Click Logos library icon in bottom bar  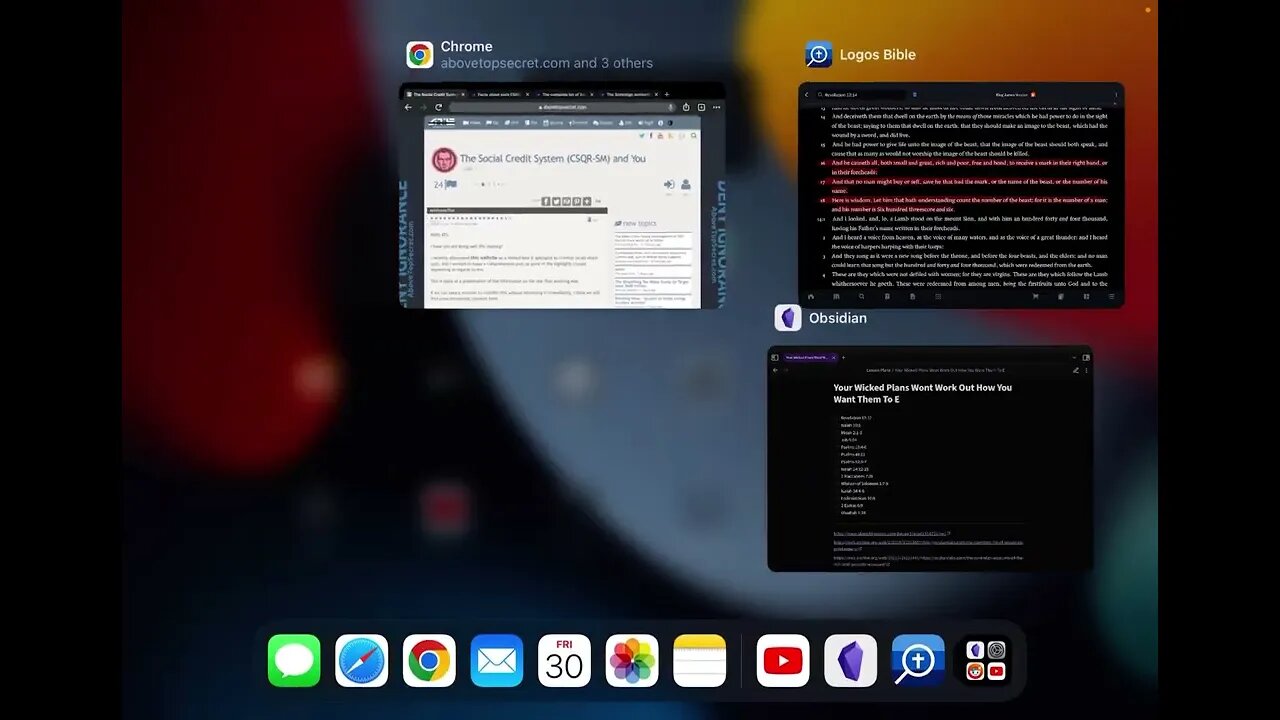pos(836,297)
